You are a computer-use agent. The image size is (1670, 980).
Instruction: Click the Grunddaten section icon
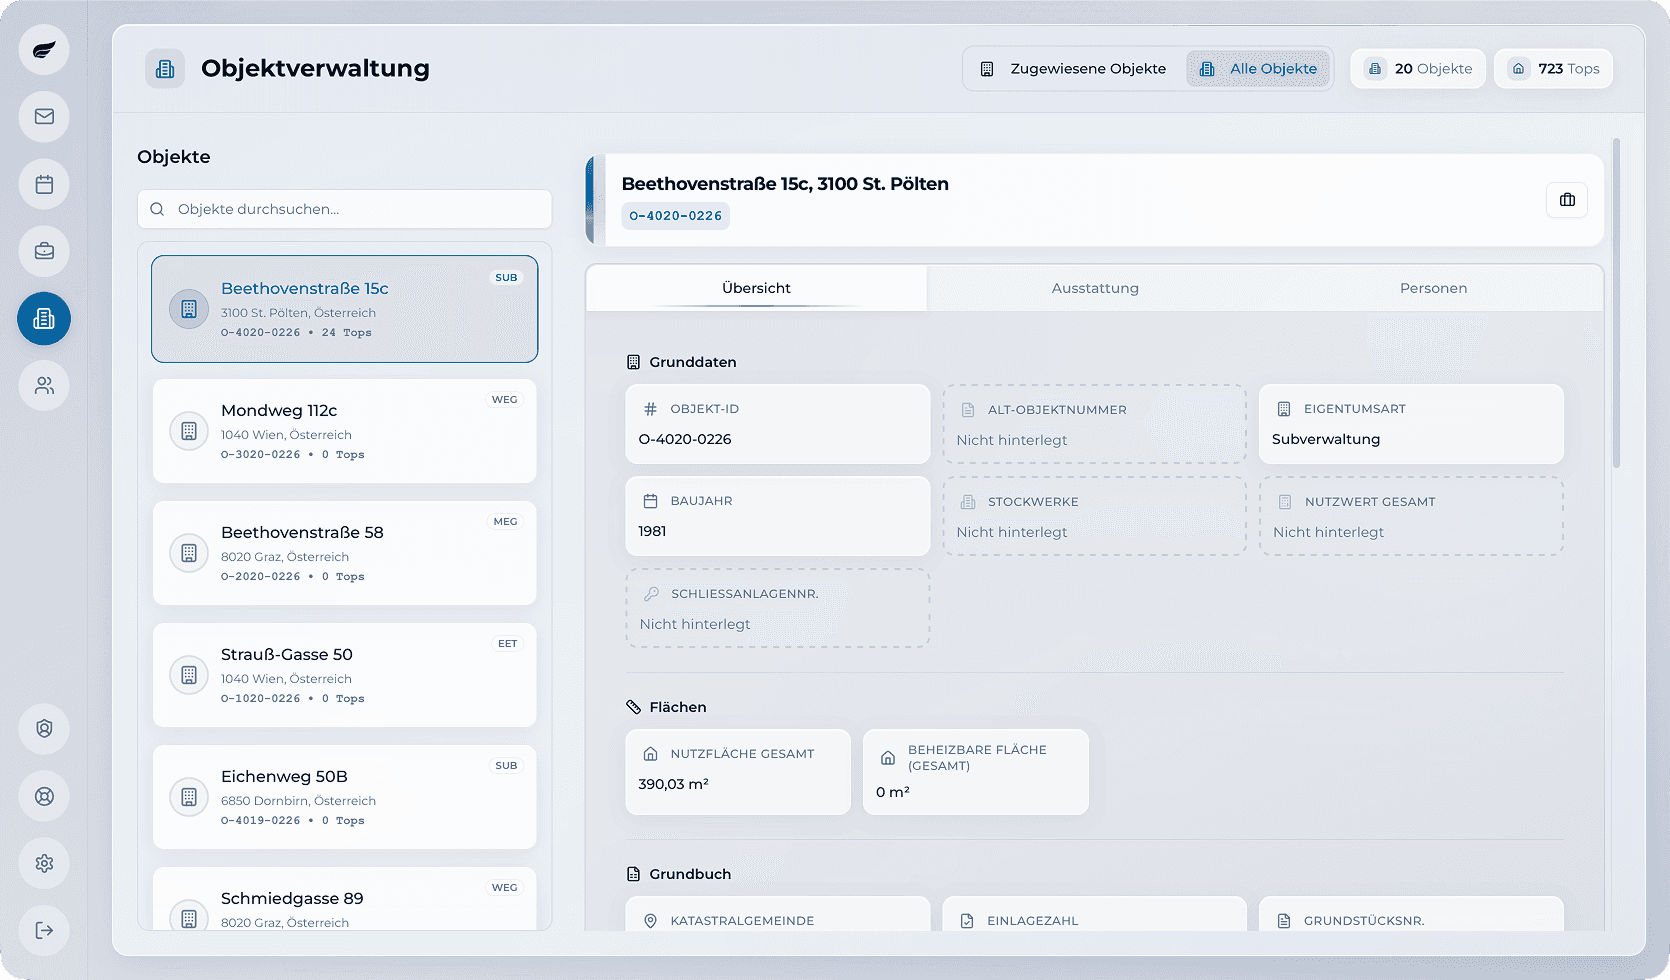pyautogui.click(x=633, y=362)
